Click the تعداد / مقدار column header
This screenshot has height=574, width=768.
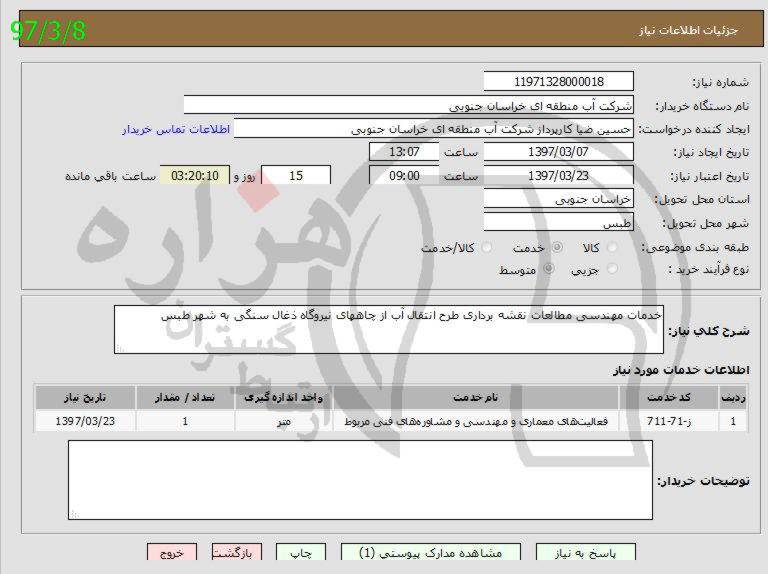coord(185,398)
